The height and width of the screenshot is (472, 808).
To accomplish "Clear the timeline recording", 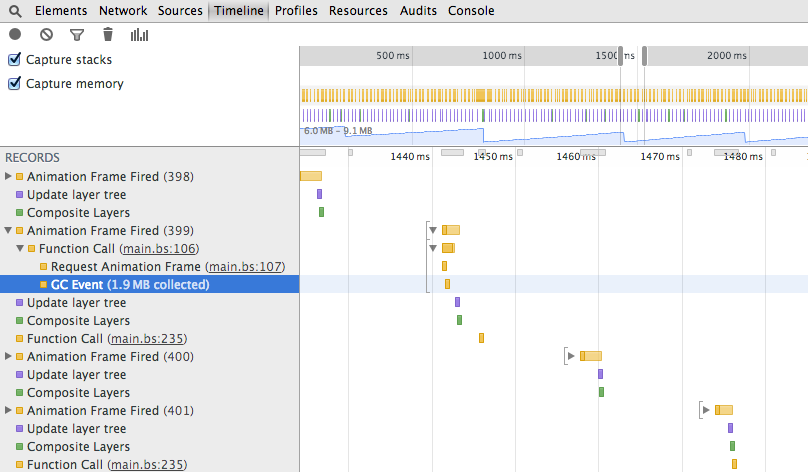I will 46,34.
